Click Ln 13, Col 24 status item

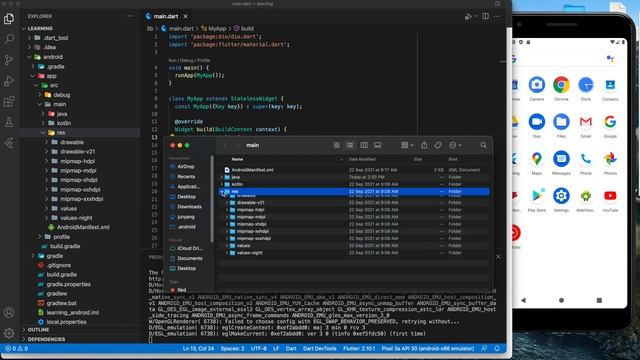pyautogui.click(x=198, y=349)
